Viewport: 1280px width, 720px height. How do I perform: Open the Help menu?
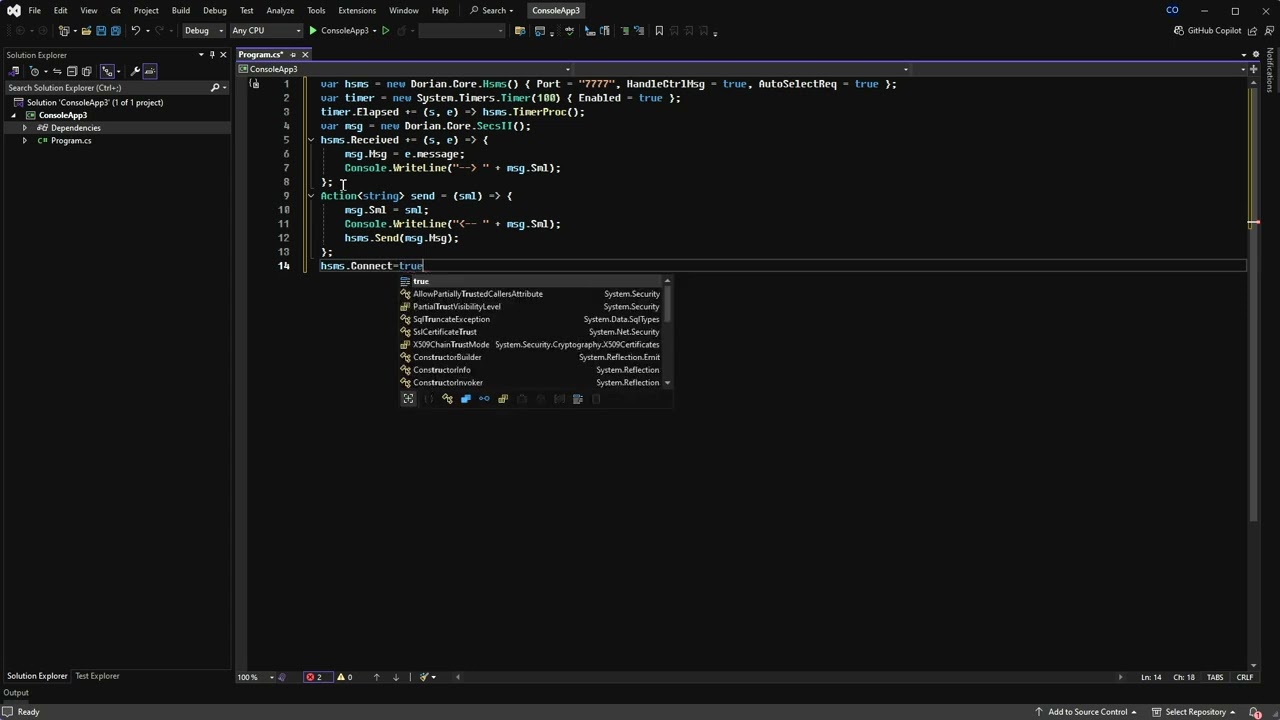(440, 10)
